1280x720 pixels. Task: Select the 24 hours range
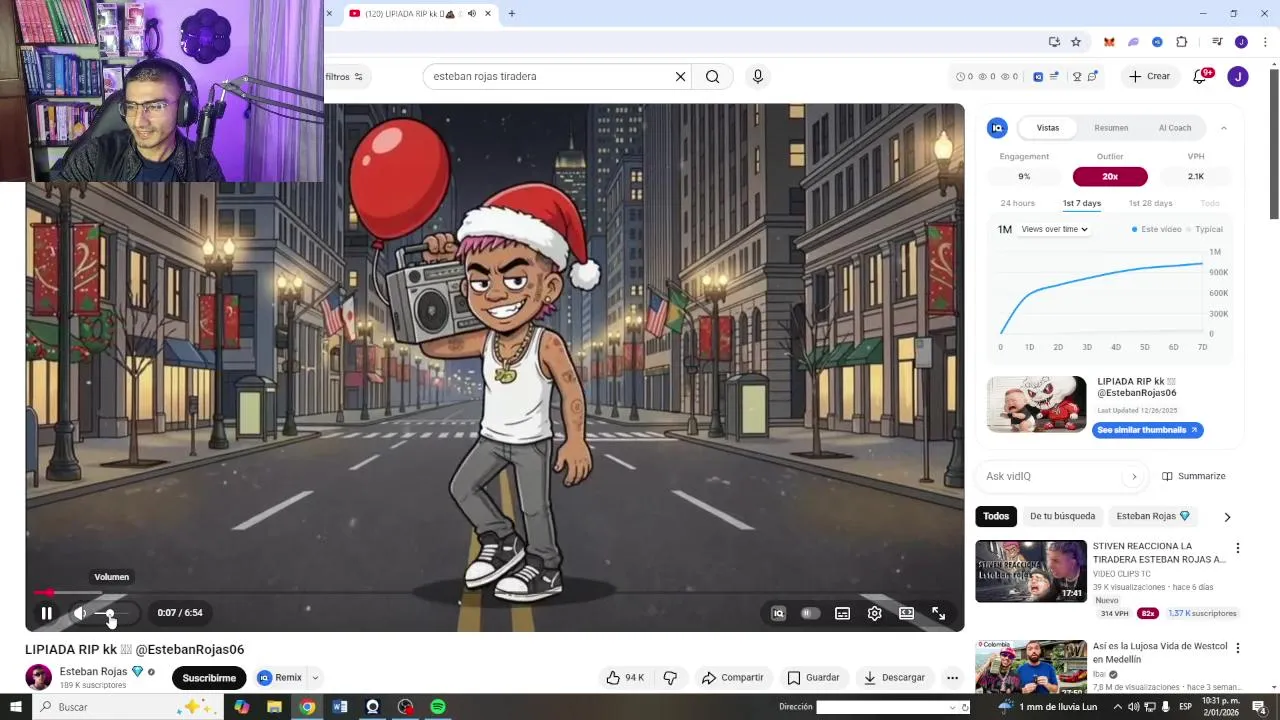[1018, 203]
